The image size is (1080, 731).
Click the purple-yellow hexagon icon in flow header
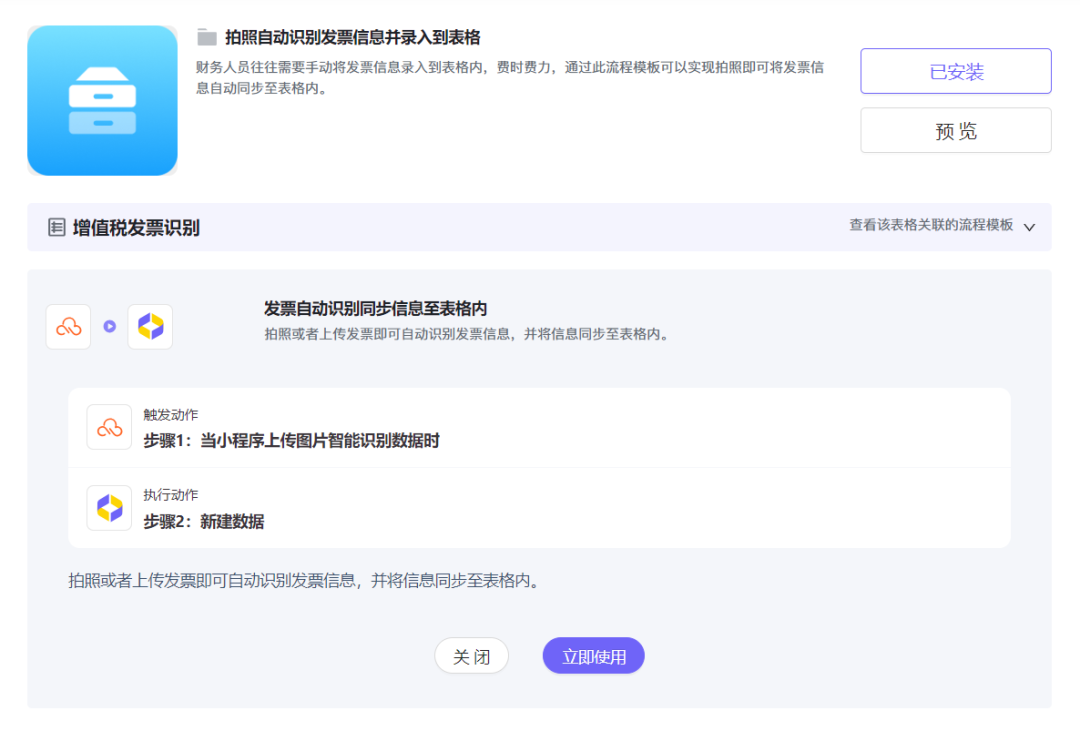click(x=150, y=327)
